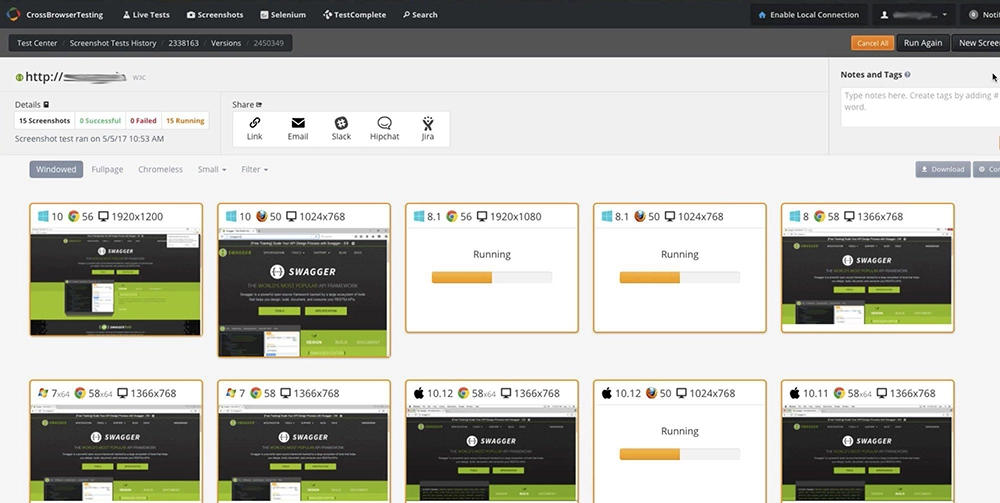The image size is (1000, 503).
Task: Open the Filter dropdown
Action: pos(254,169)
